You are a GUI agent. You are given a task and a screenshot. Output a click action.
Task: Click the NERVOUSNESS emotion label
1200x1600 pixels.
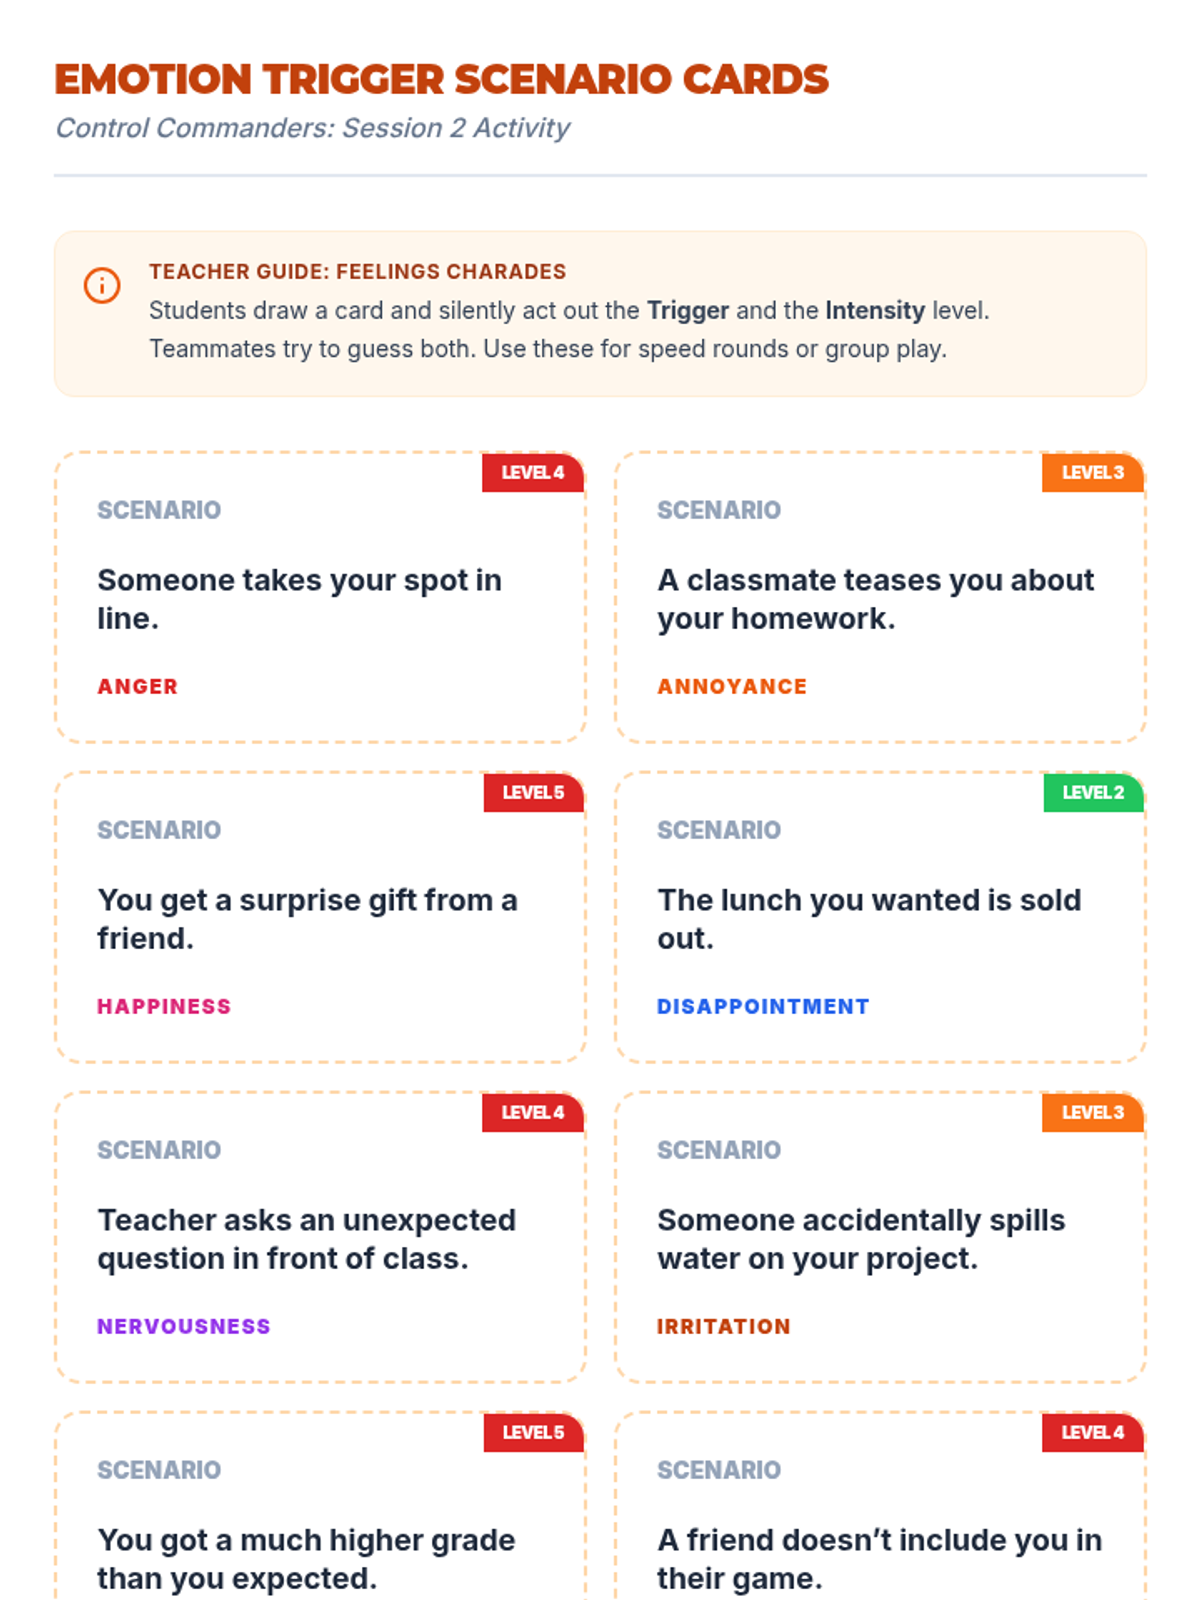184,1327
